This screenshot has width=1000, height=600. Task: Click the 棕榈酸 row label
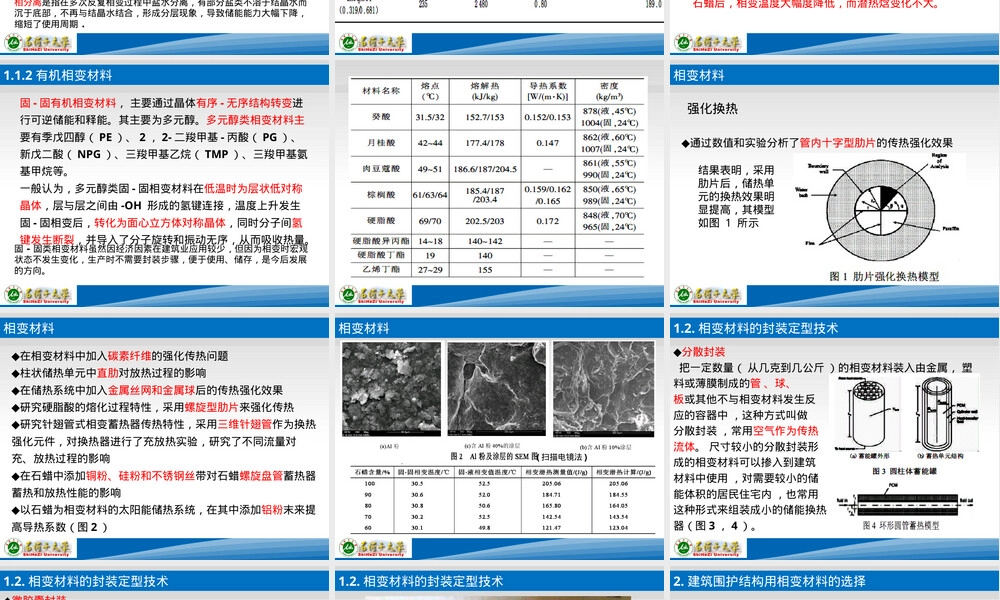(x=381, y=194)
